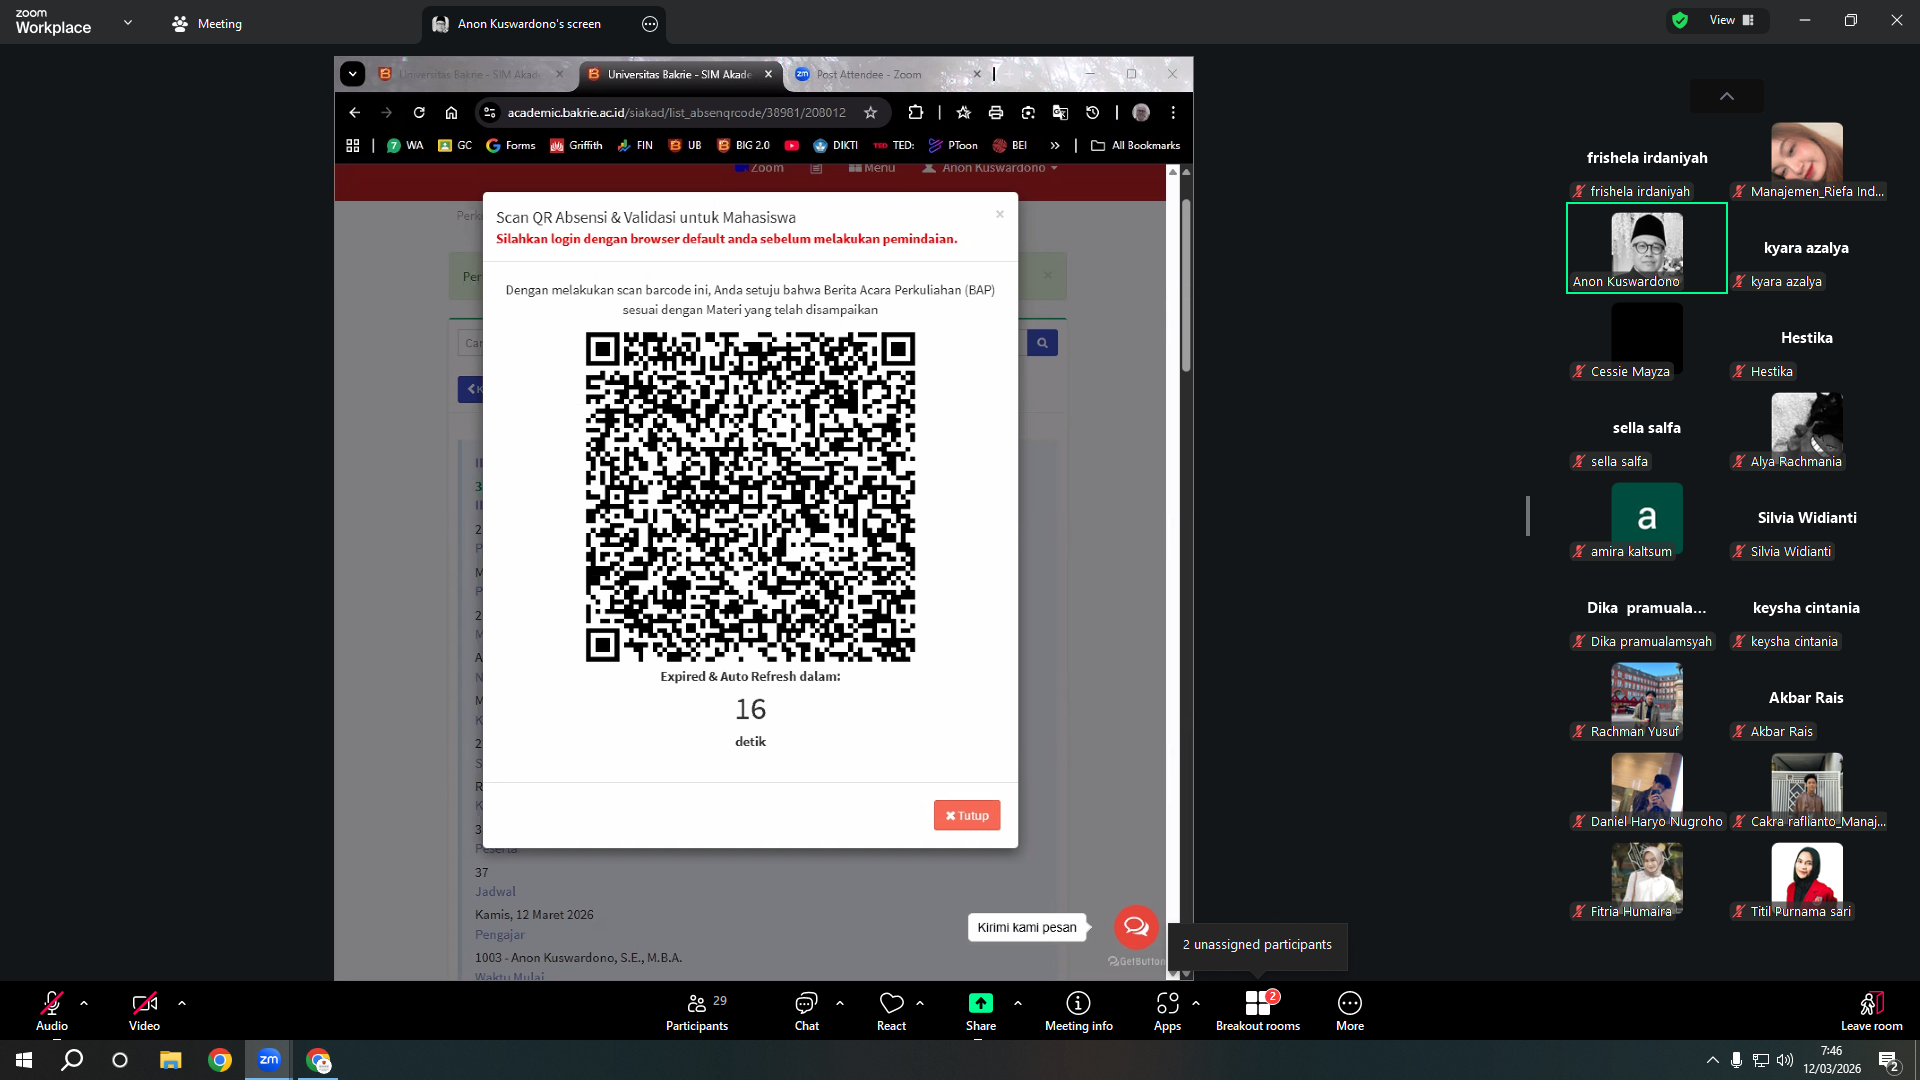Open Breakout rooms
The image size is (1920, 1080).
click(1258, 1010)
